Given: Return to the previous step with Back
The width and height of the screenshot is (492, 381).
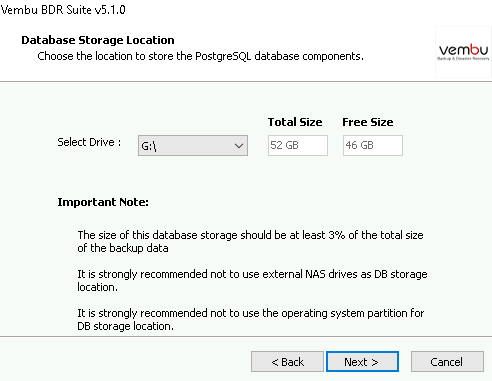Looking at the screenshot, I should pos(287,362).
